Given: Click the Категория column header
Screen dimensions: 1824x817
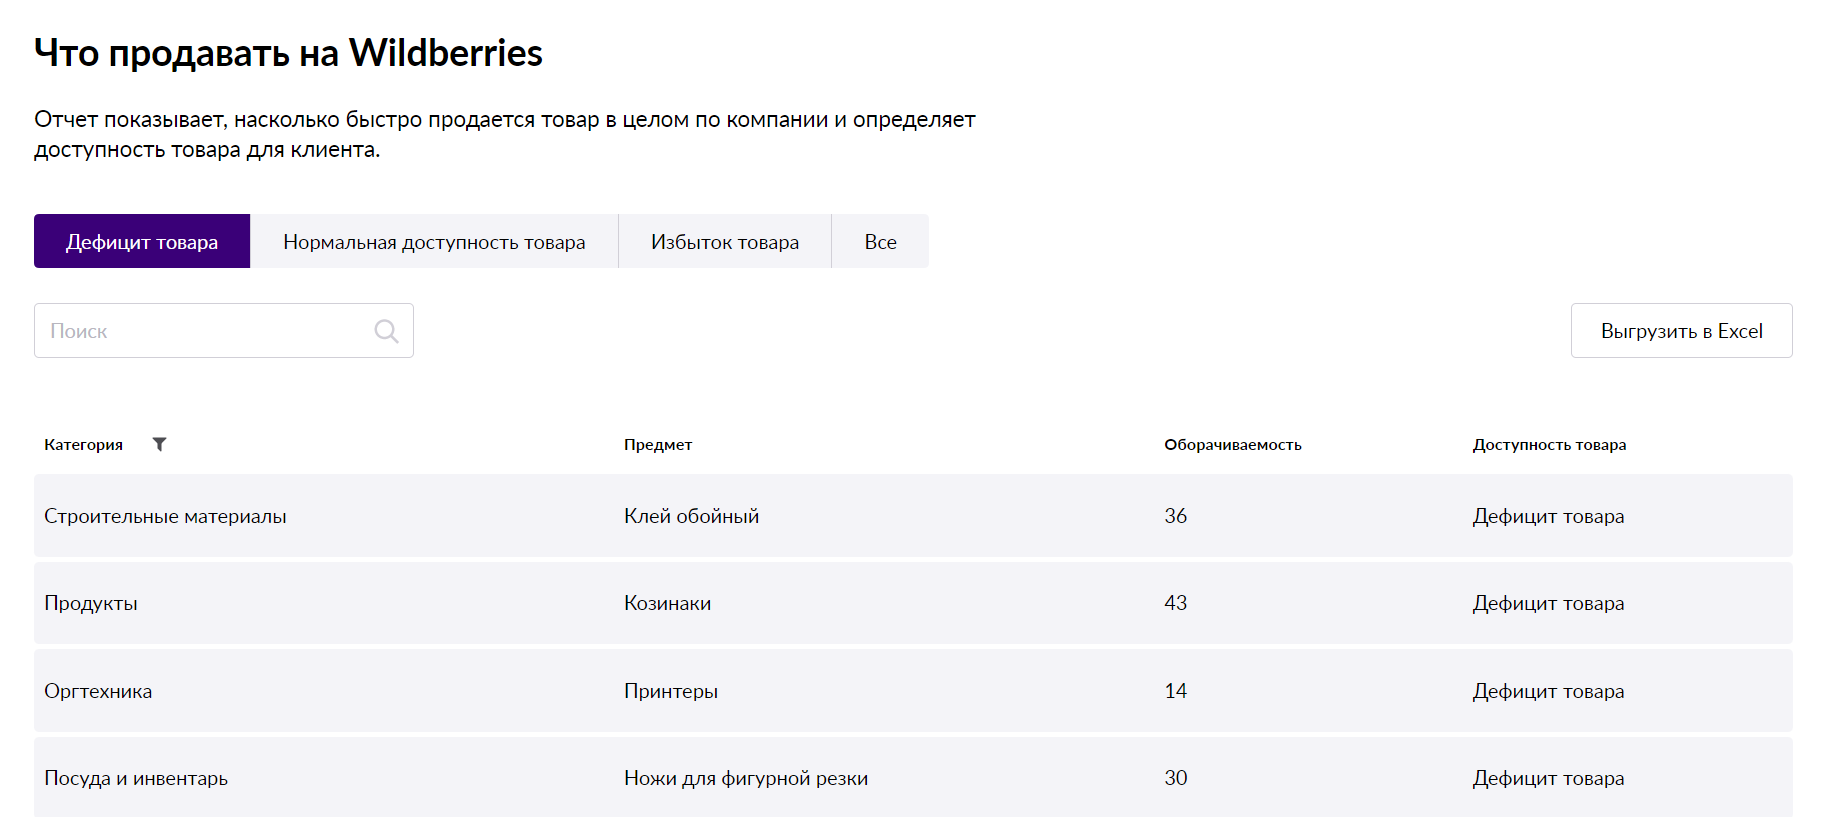Looking at the screenshot, I should [x=84, y=445].
